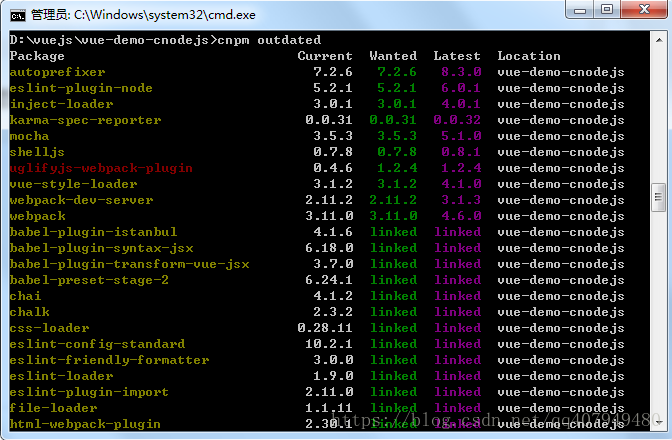This screenshot has width=672, height=440.
Task: Click webpack-dev-server latest version 3.1.3
Action: (x=461, y=200)
